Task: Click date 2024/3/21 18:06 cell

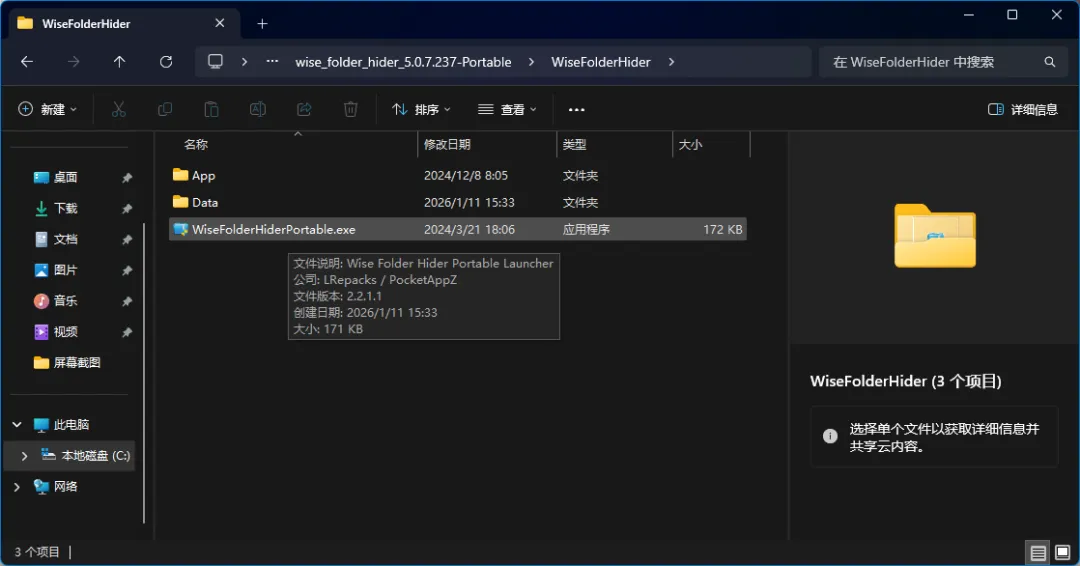Action: pos(469,229)
